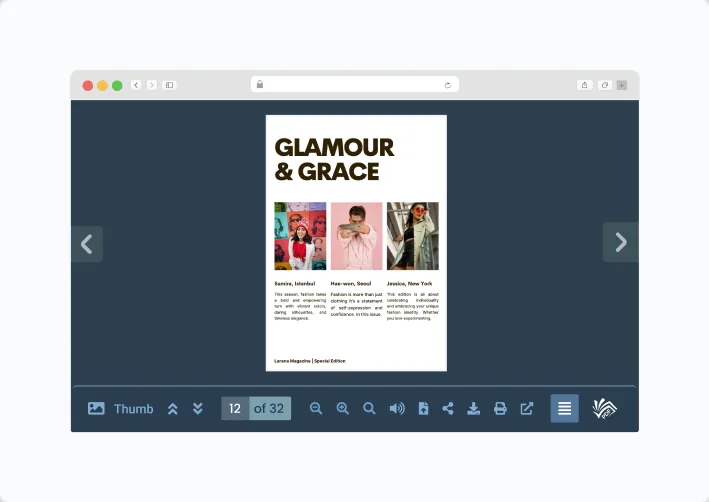709x502 pixels.
Task: Go to next page with right arrow
Action: click(621, 242)
